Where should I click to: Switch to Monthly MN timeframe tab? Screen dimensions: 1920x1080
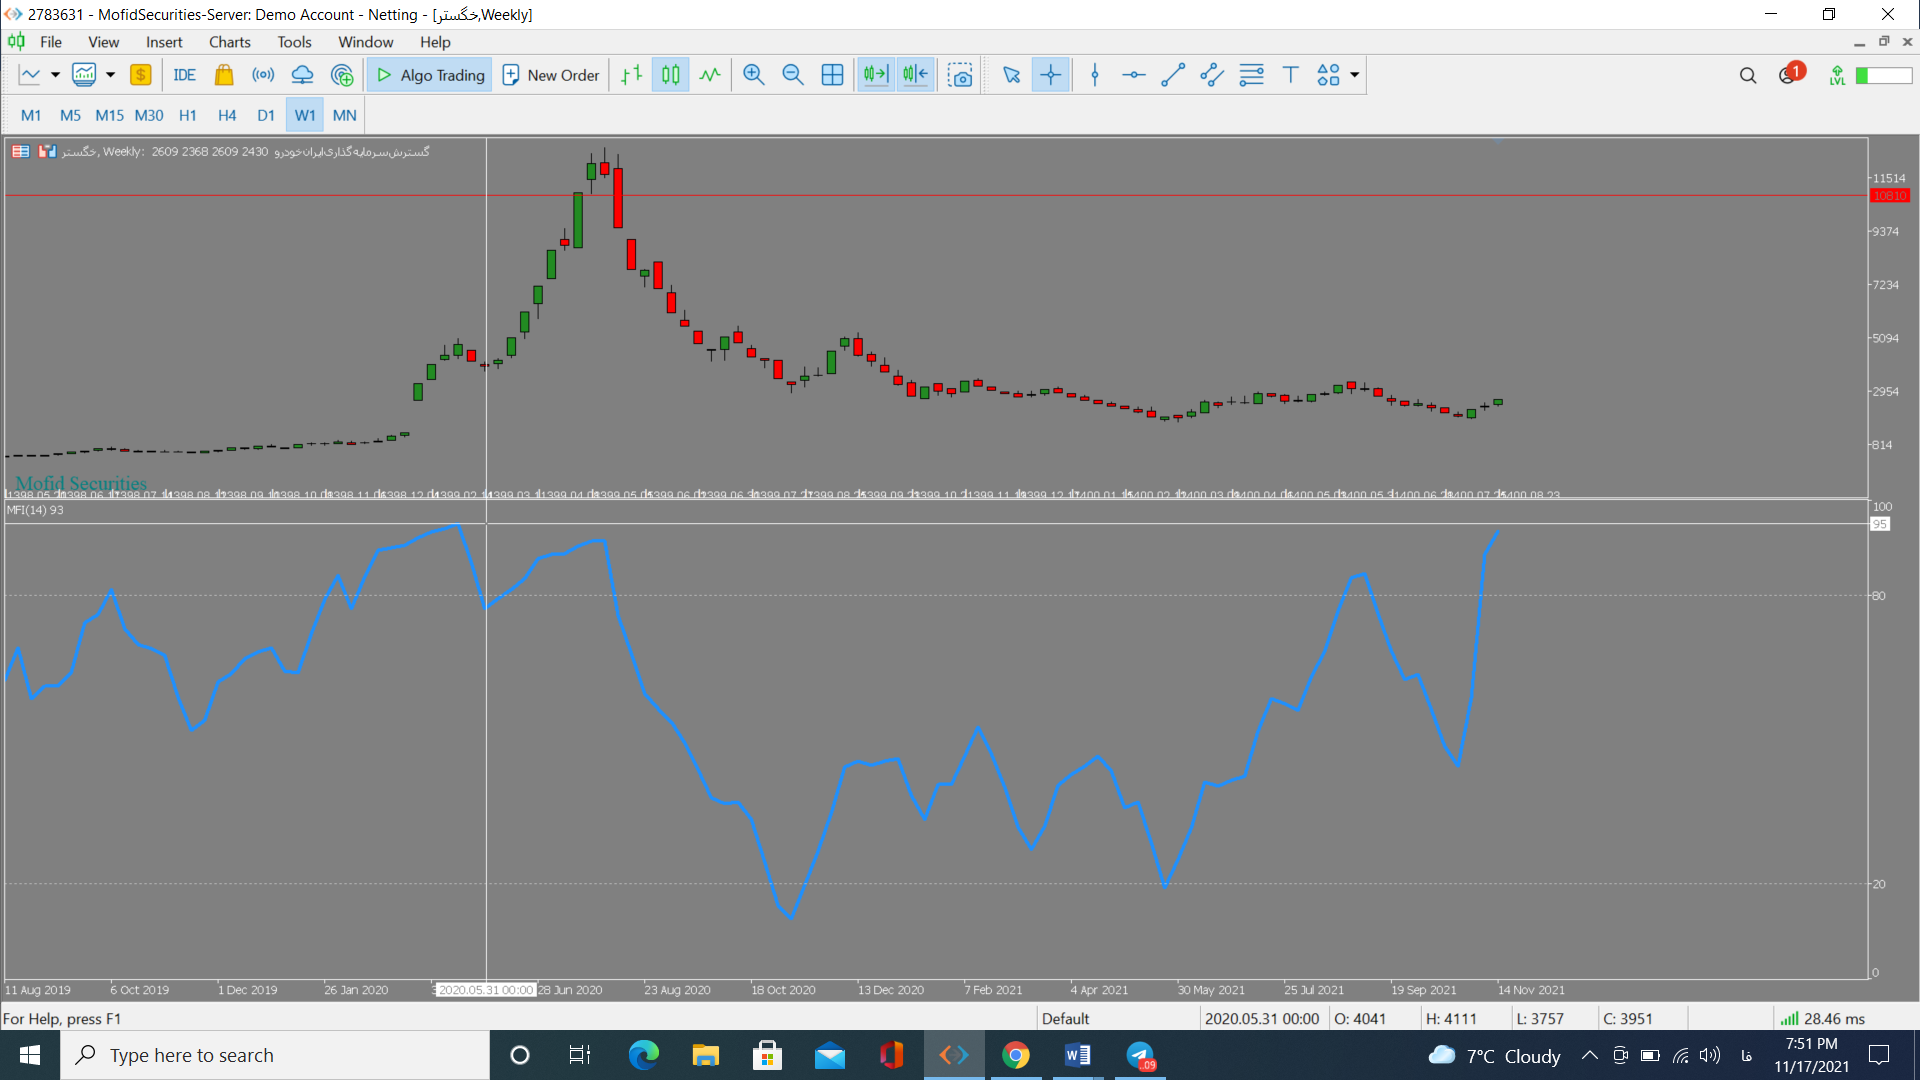tap(343, 115)
